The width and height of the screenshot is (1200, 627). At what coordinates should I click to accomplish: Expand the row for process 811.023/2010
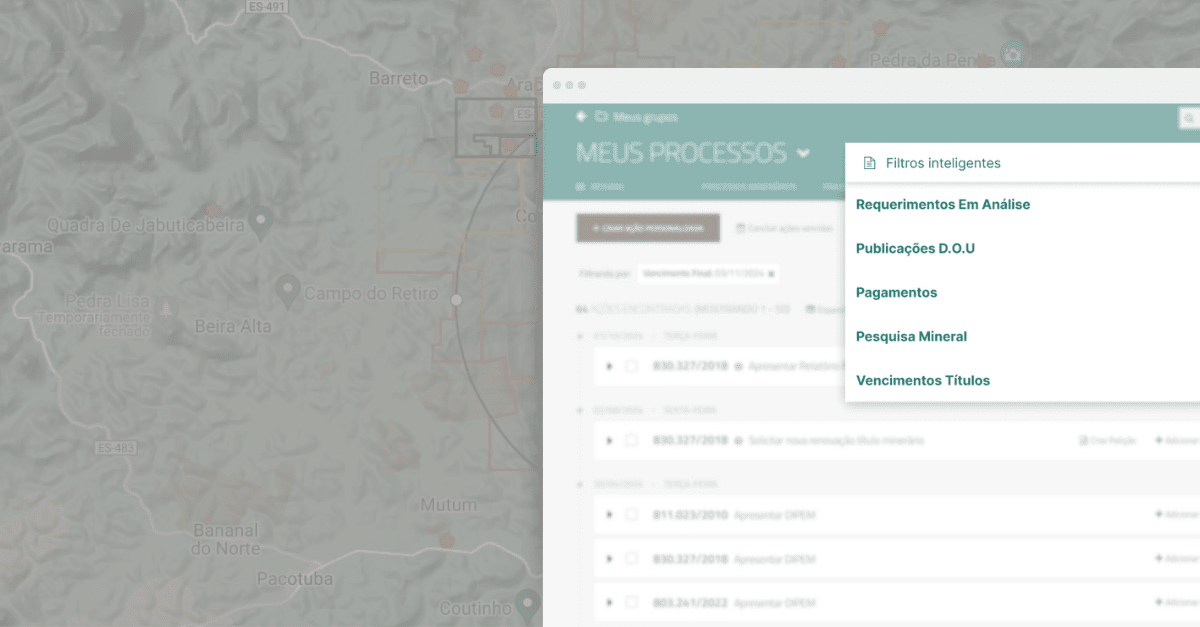point(609,515)
